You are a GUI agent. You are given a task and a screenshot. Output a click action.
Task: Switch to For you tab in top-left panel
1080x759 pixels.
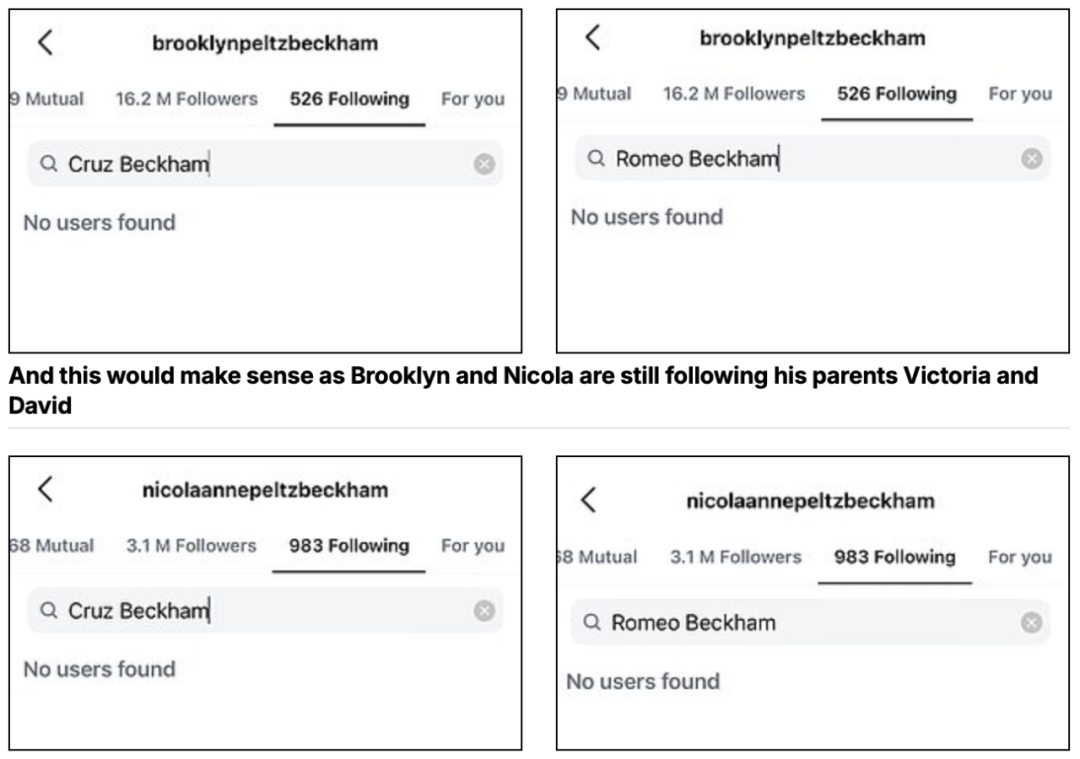coord(472,99)
